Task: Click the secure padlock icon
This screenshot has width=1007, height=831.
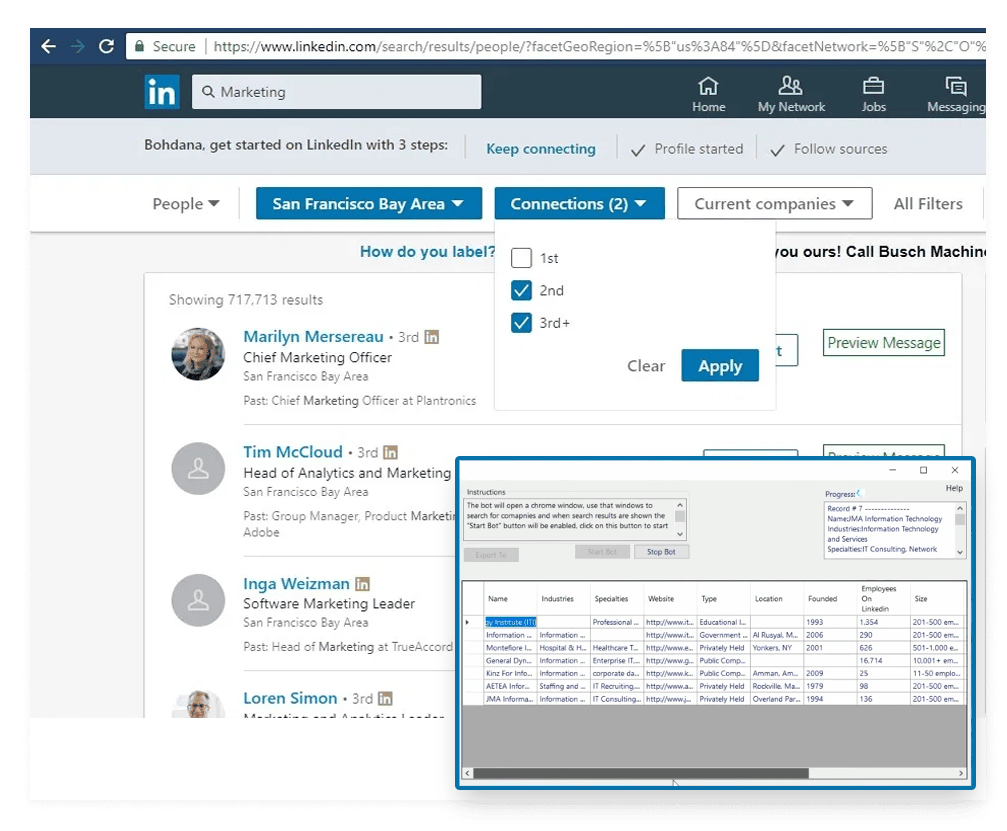Action: tap(139, 46)
